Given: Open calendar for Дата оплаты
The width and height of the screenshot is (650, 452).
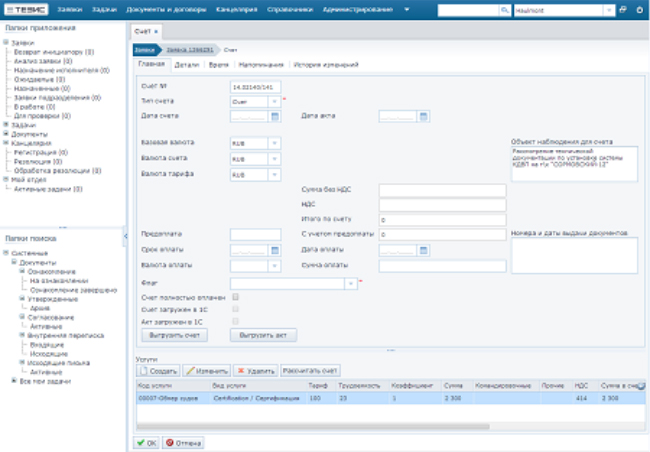Looking at the screenshot, I should (x=423, y=250).
